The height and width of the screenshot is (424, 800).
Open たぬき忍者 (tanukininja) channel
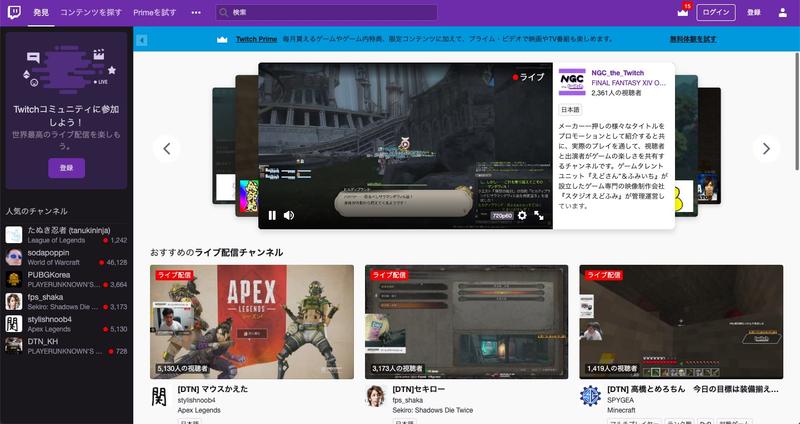pos(66,235)
